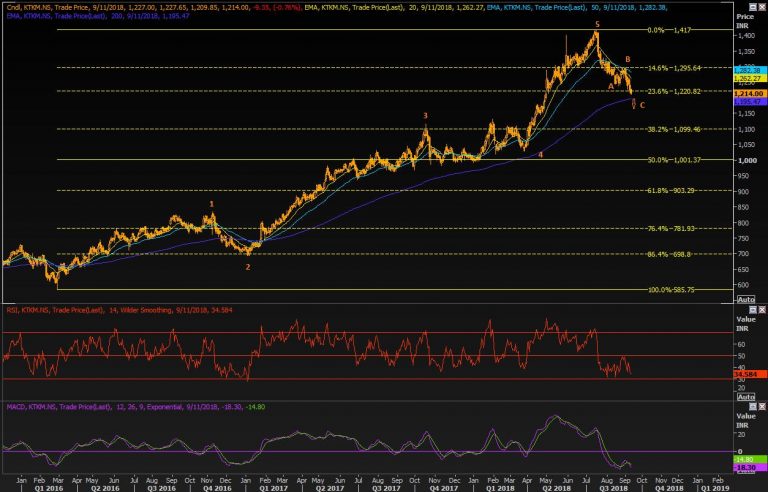768x492 pixels.
Task: Click the cyan 1,282.38 price tag
Action: [747, 69]
